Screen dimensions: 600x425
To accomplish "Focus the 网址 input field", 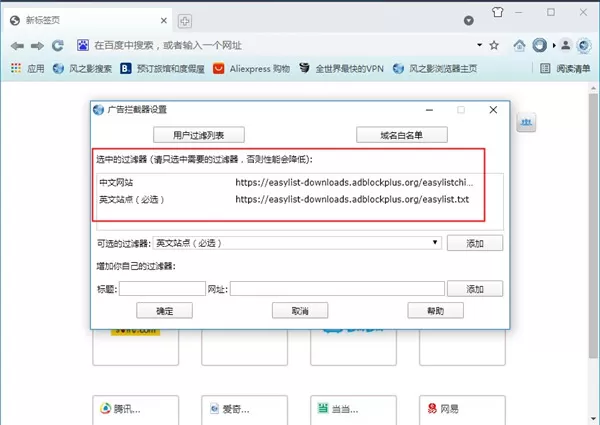I will pos(337,289).
